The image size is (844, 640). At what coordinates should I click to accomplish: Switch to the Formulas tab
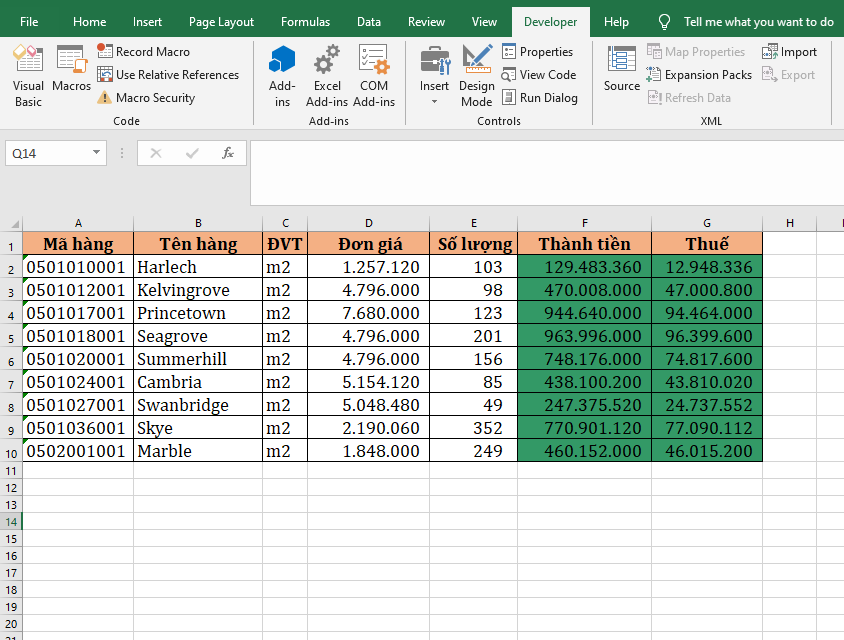[305, 22]
